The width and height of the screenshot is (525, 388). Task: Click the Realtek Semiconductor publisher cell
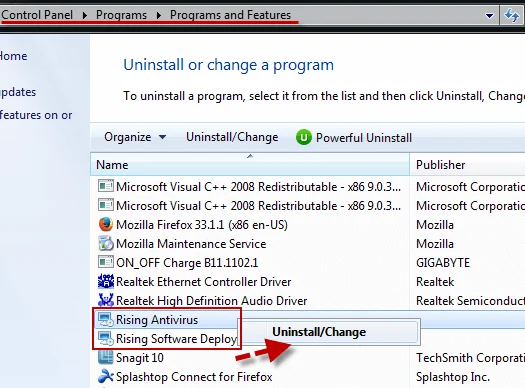tap(470, 301)
